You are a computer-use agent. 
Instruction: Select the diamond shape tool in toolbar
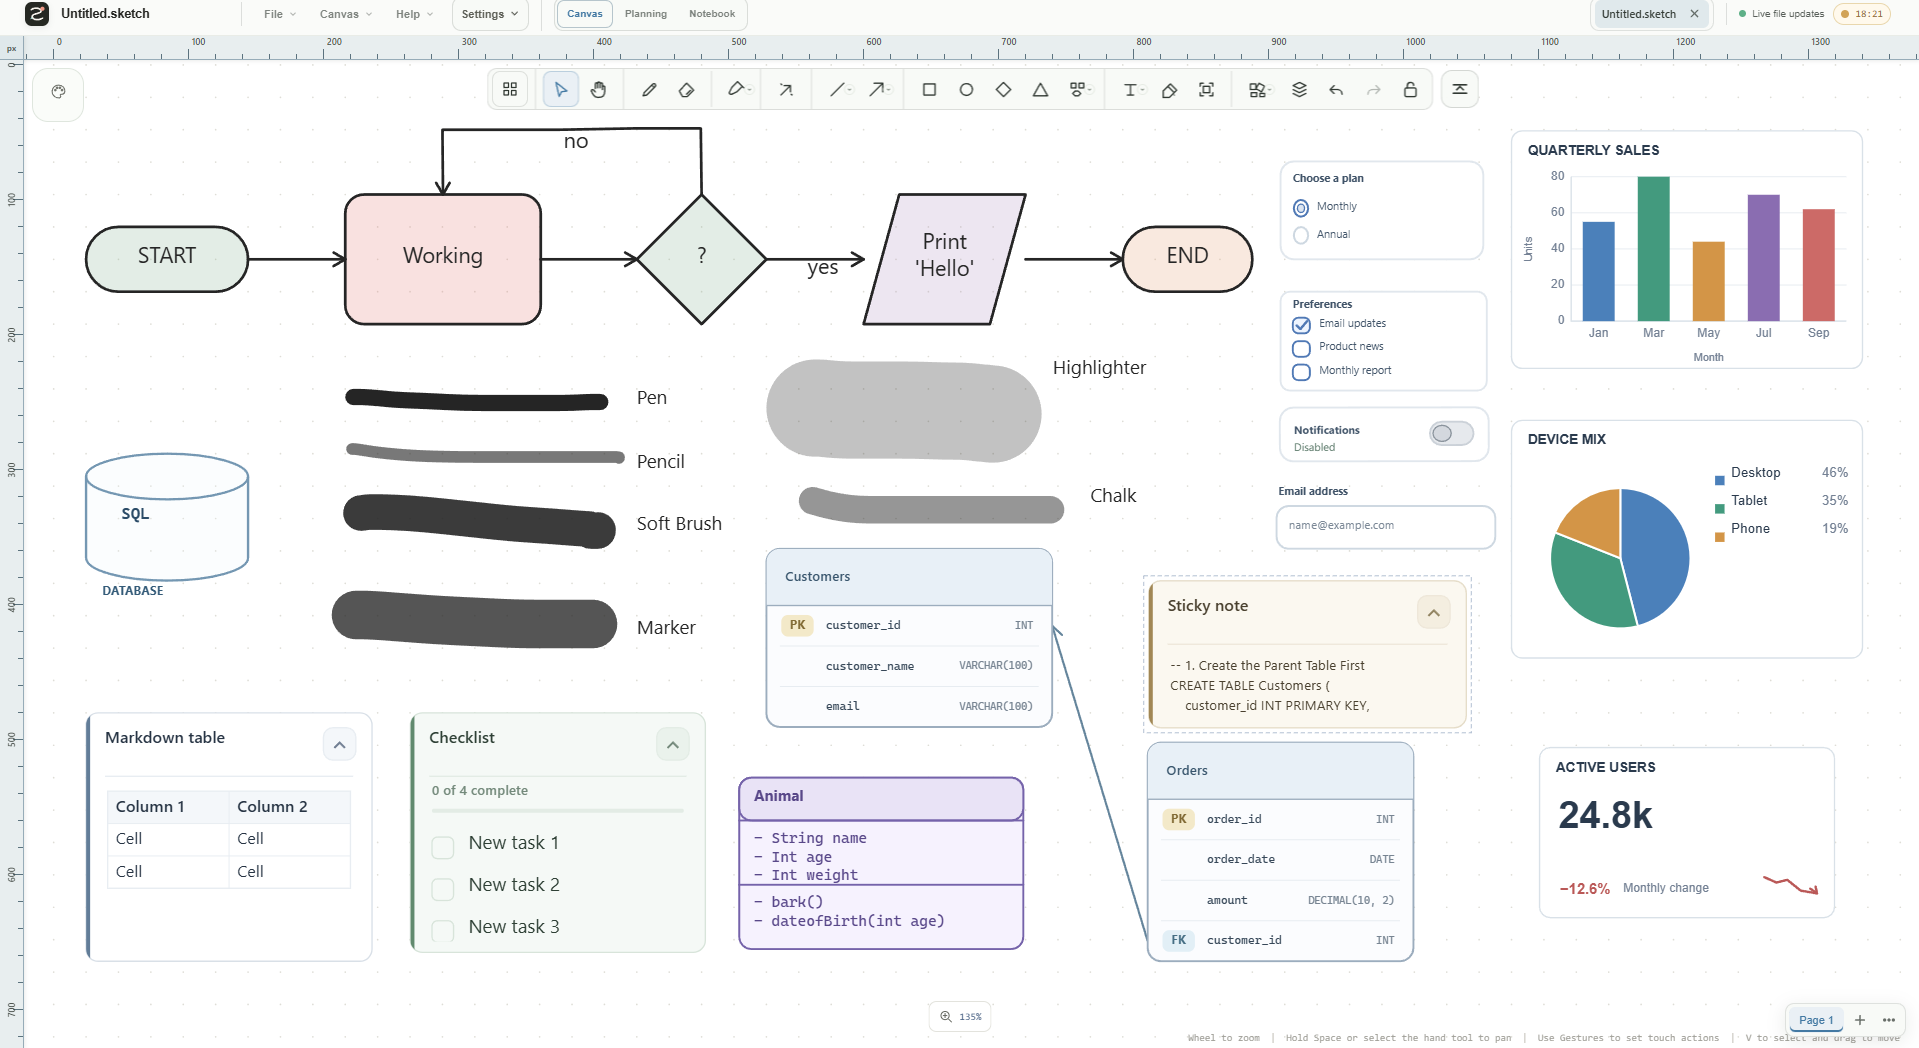click(x=1003, y=90)
